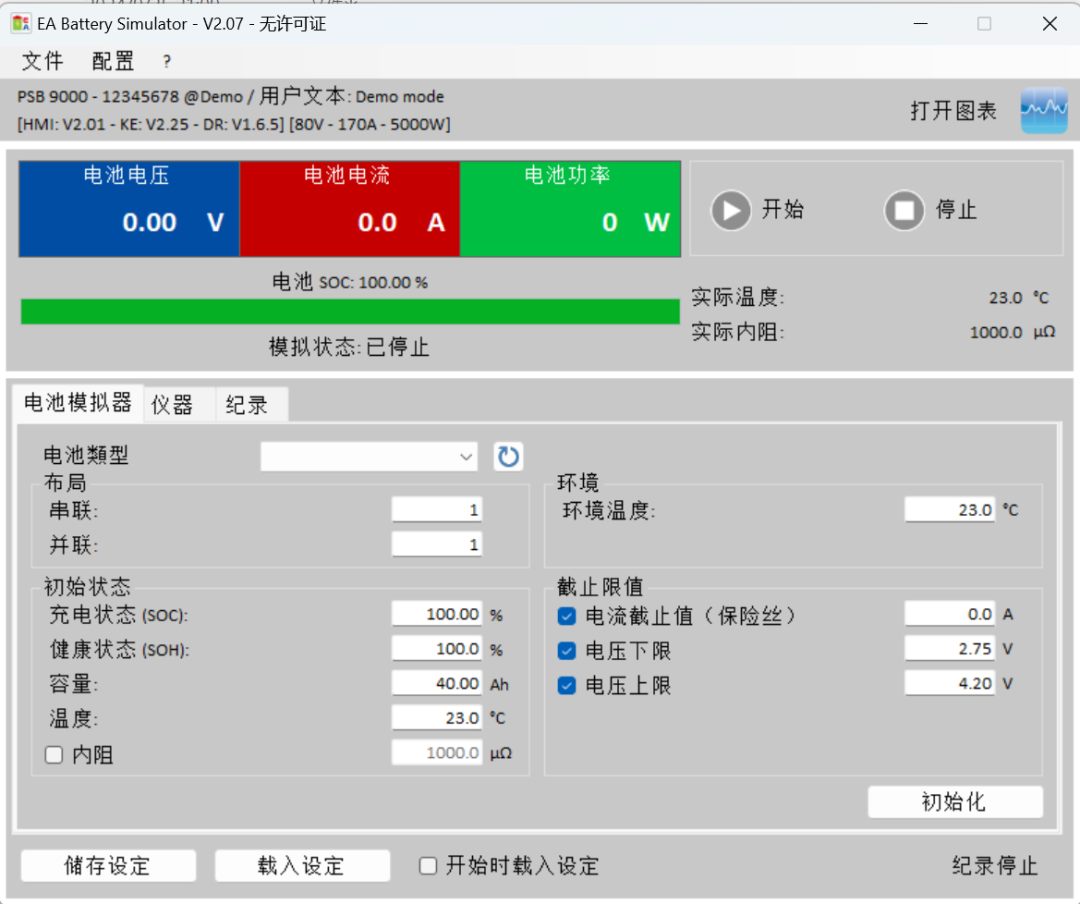Click the 容量 input field

click(x=437, y=684)
